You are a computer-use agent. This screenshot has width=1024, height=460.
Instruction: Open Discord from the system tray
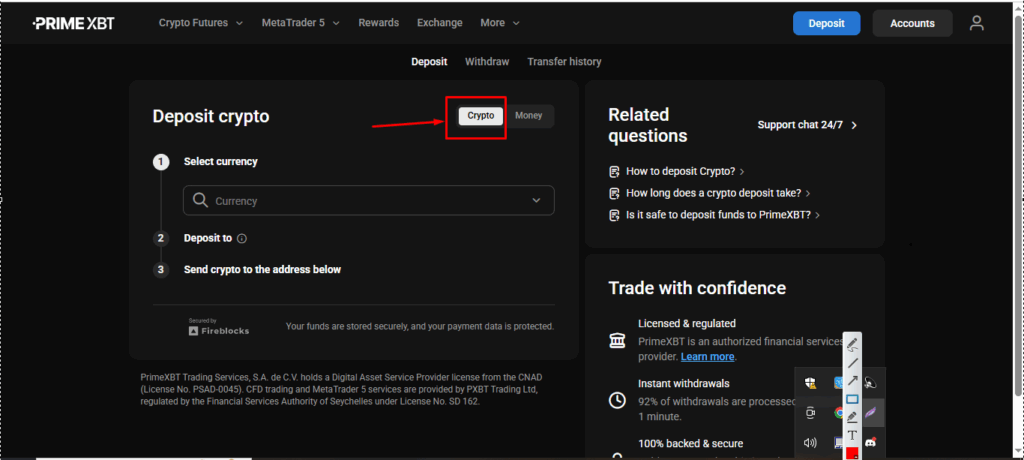click(870, 442)
